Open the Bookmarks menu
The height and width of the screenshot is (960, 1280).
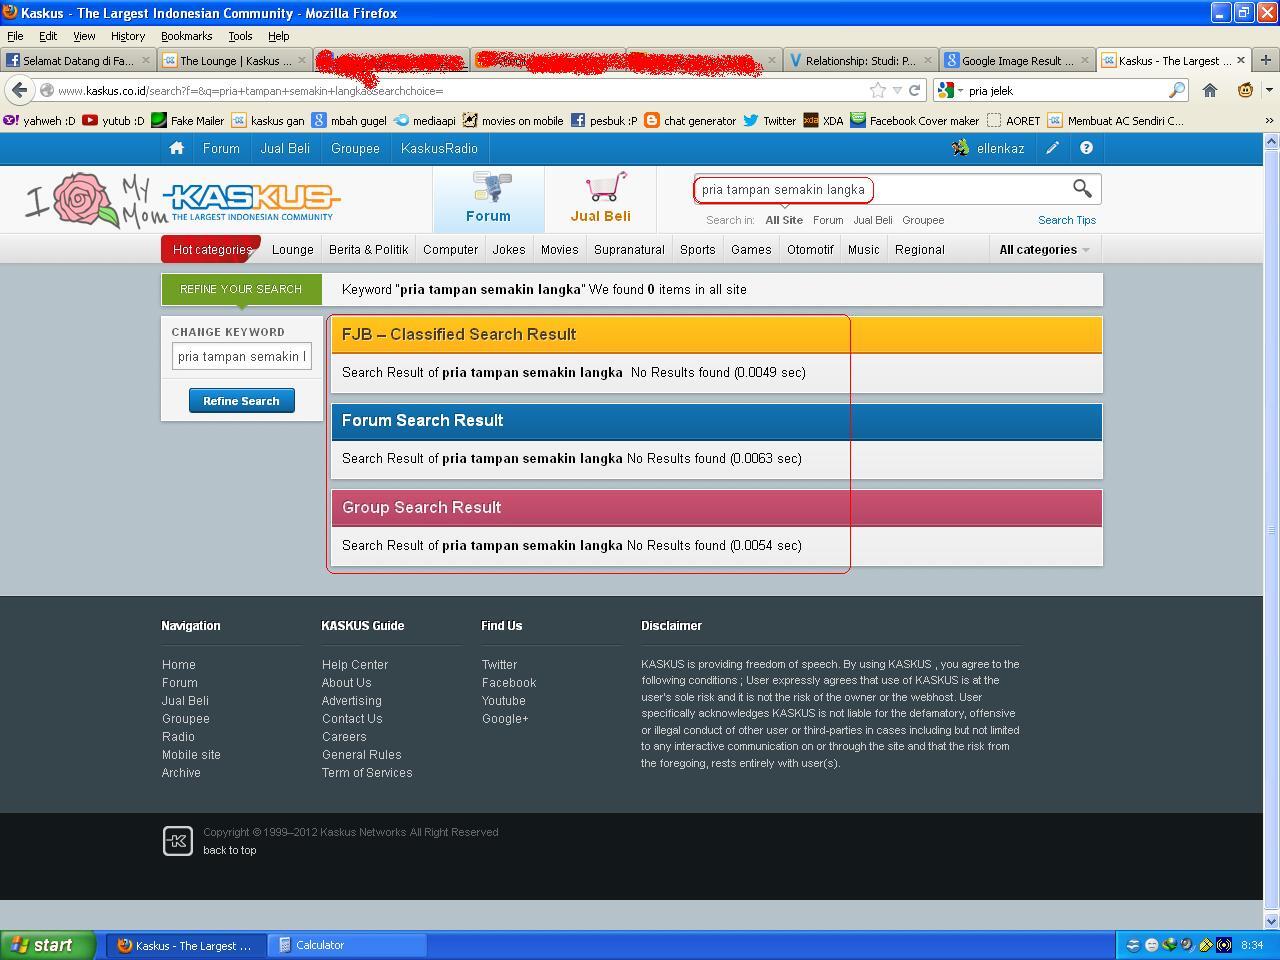186,36
